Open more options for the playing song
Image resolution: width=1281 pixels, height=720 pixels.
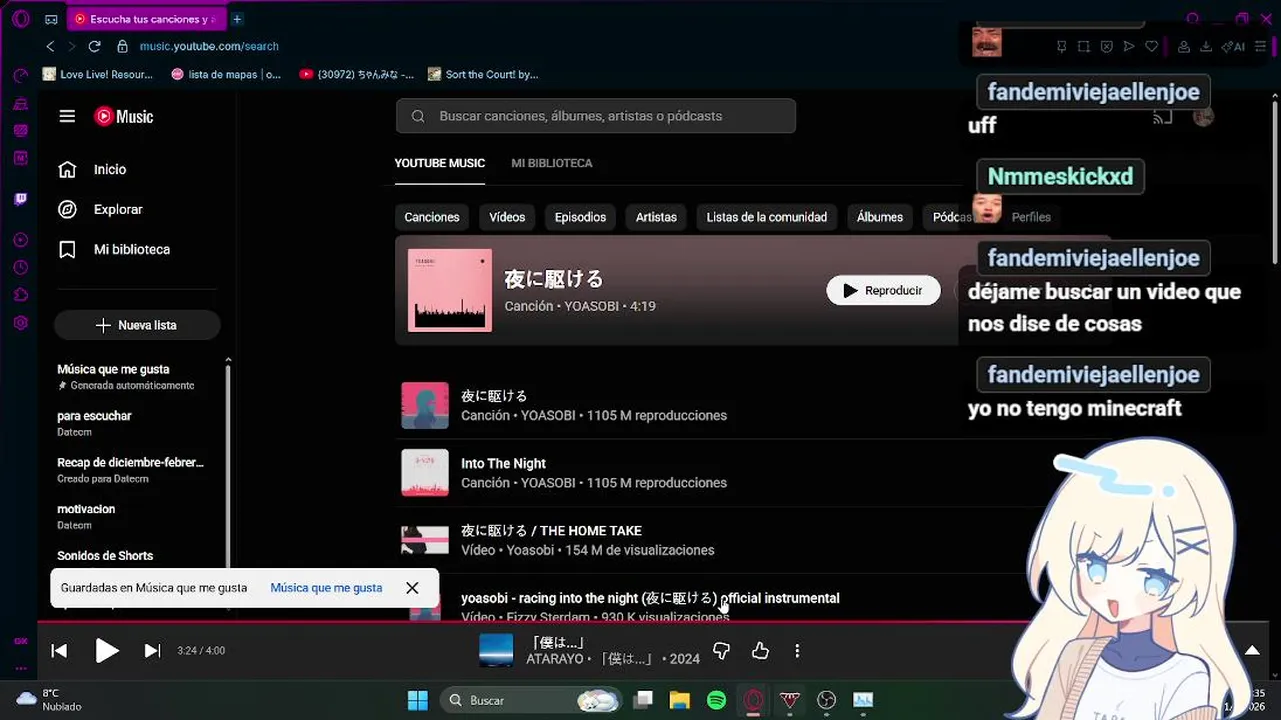point(797,651)
